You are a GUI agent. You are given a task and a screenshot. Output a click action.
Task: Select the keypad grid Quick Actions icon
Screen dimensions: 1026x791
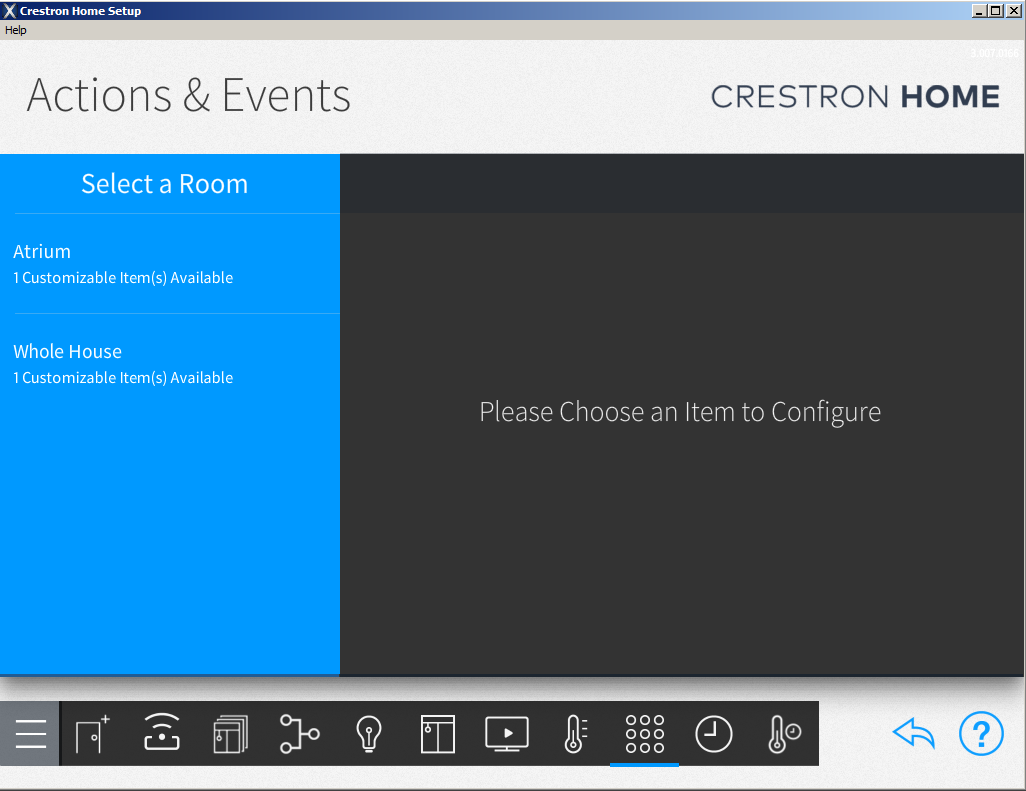644,733
